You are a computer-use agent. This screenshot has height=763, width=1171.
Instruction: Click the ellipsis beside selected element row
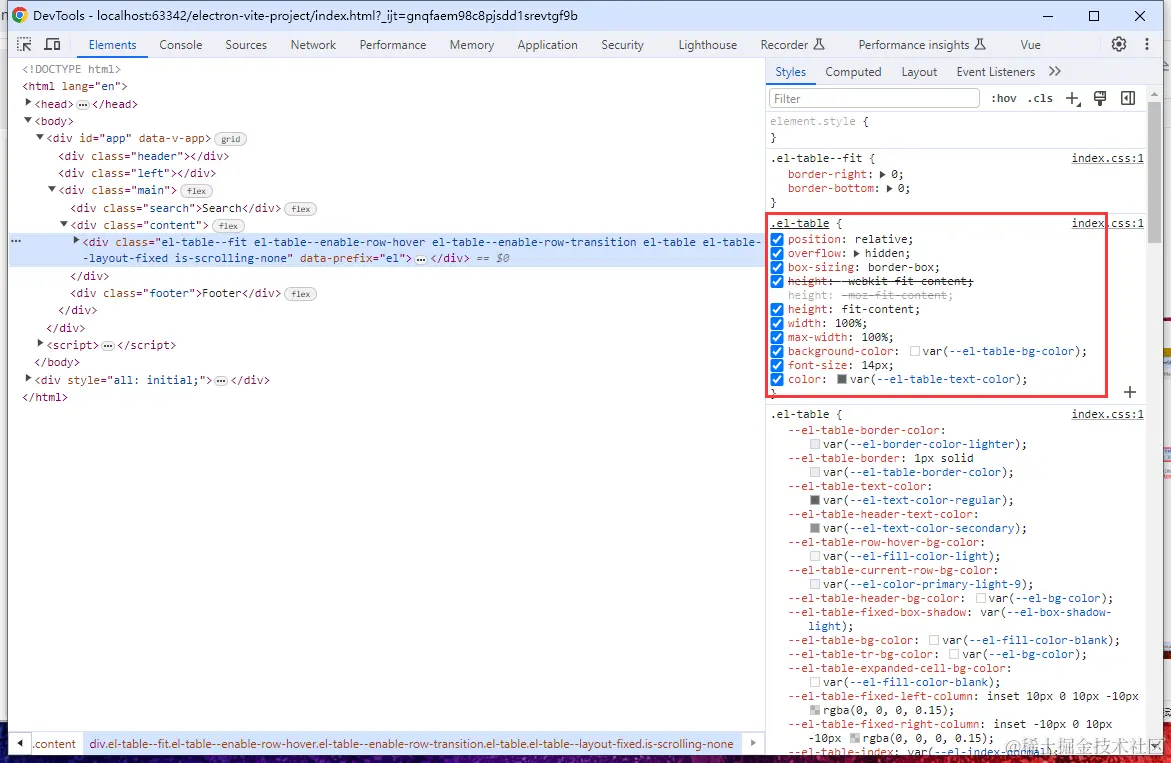click(x=16, y=241)
